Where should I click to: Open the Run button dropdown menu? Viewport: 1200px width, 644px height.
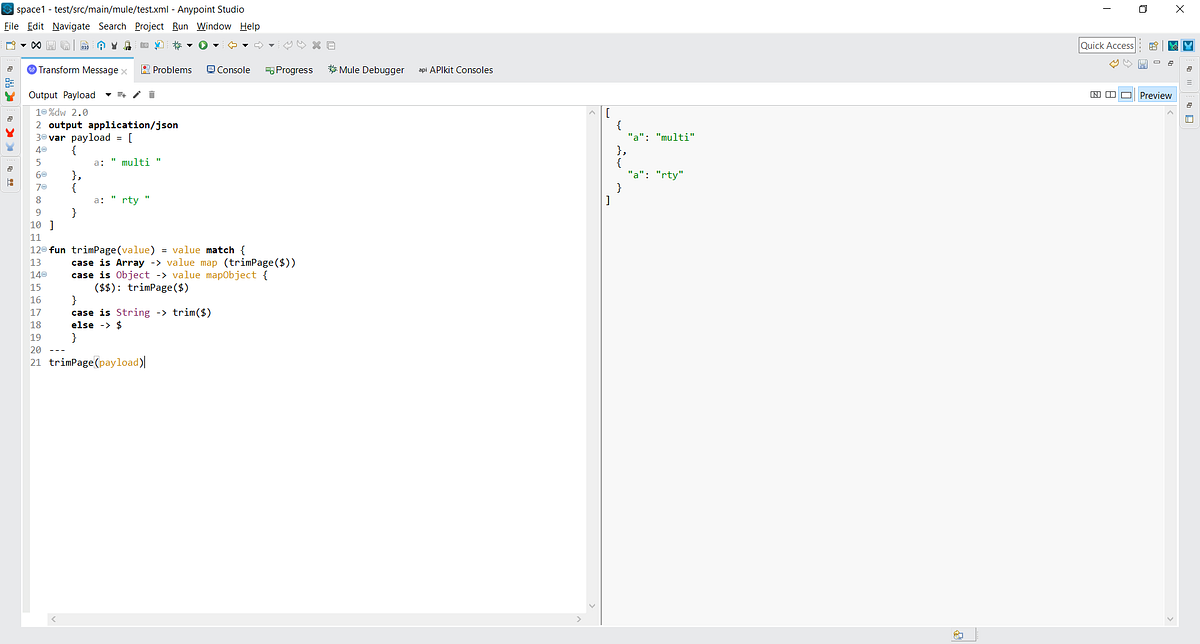point(215,44)
